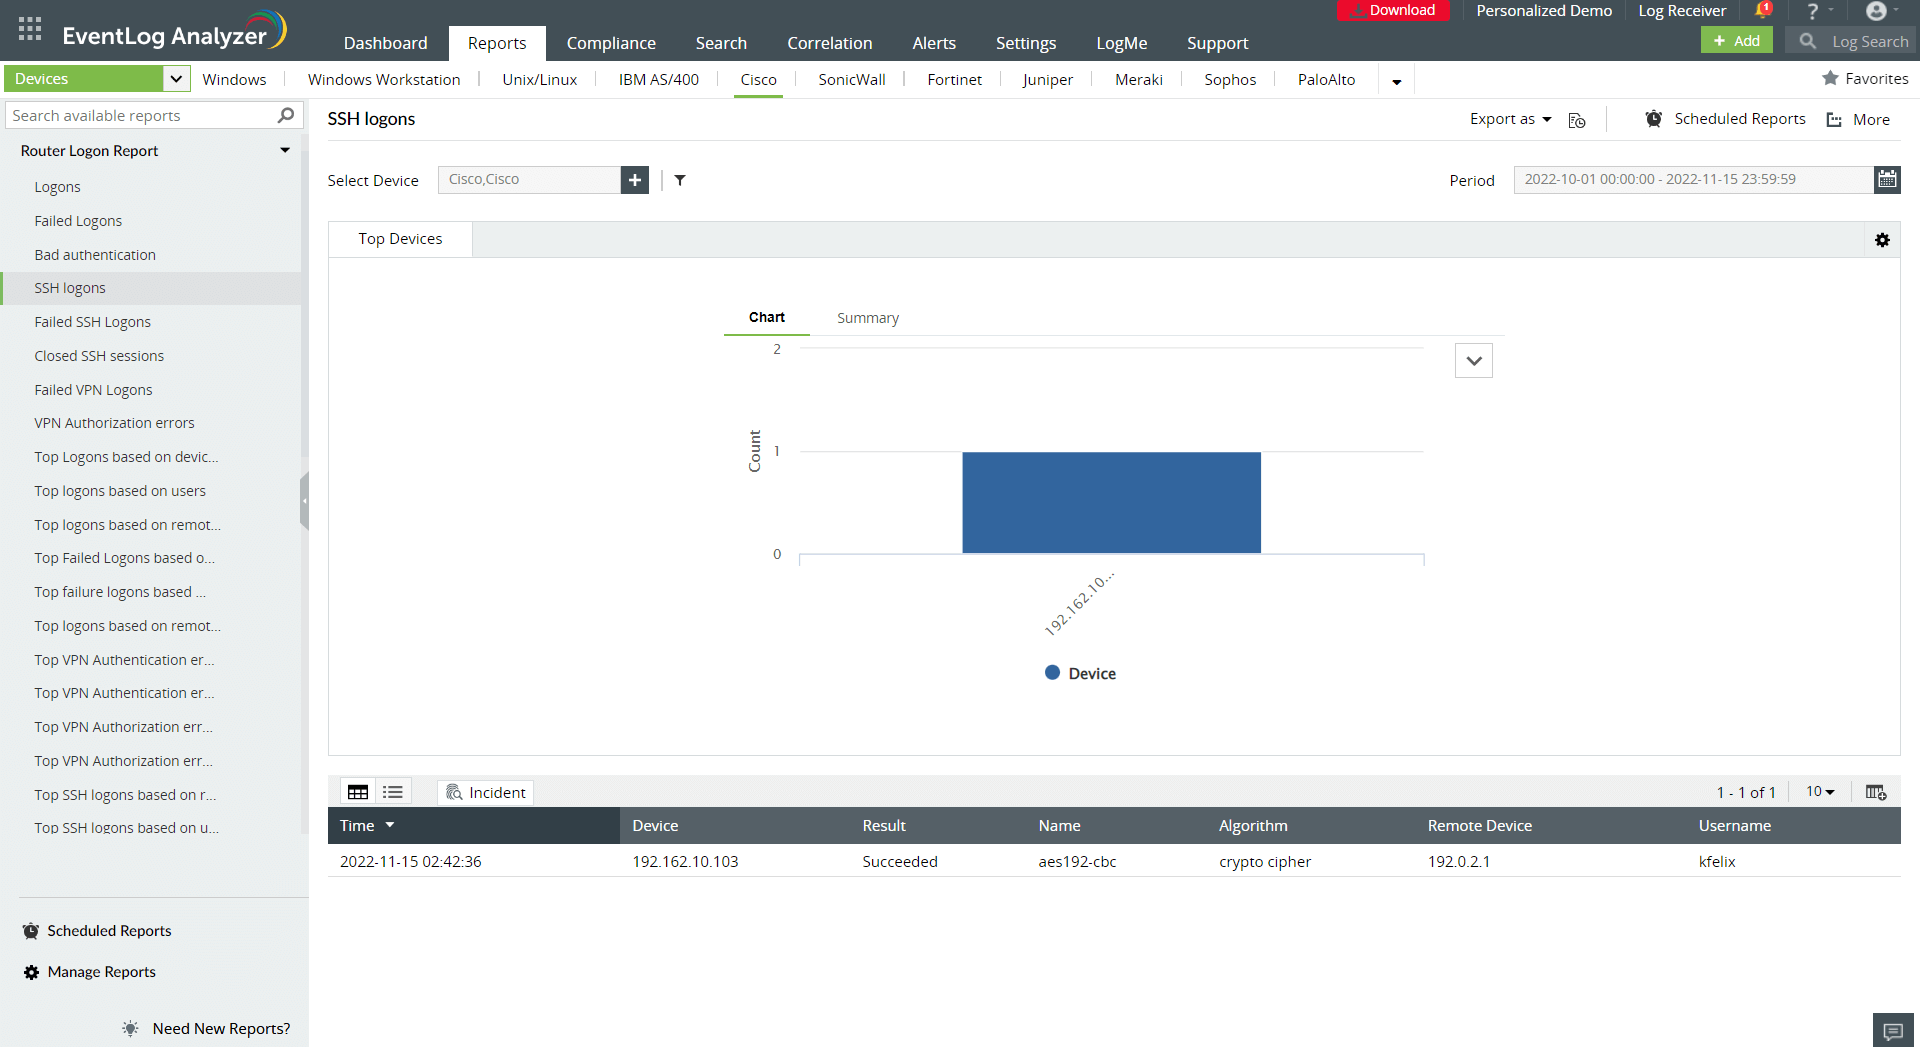This screenshot has width=1920, height=1047.
Task: Open the Failed VPN Logons report
Action: tap(93, 390)
